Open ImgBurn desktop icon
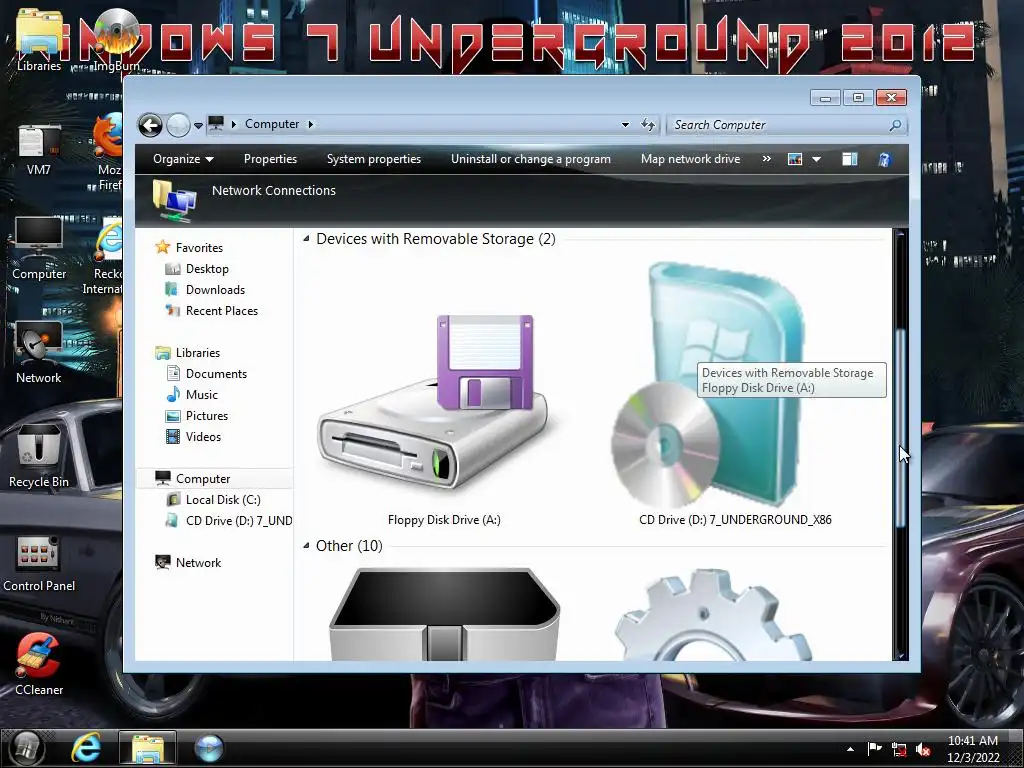The width and height of the screenshot is (1024, 768). click(x=116, y=40)
